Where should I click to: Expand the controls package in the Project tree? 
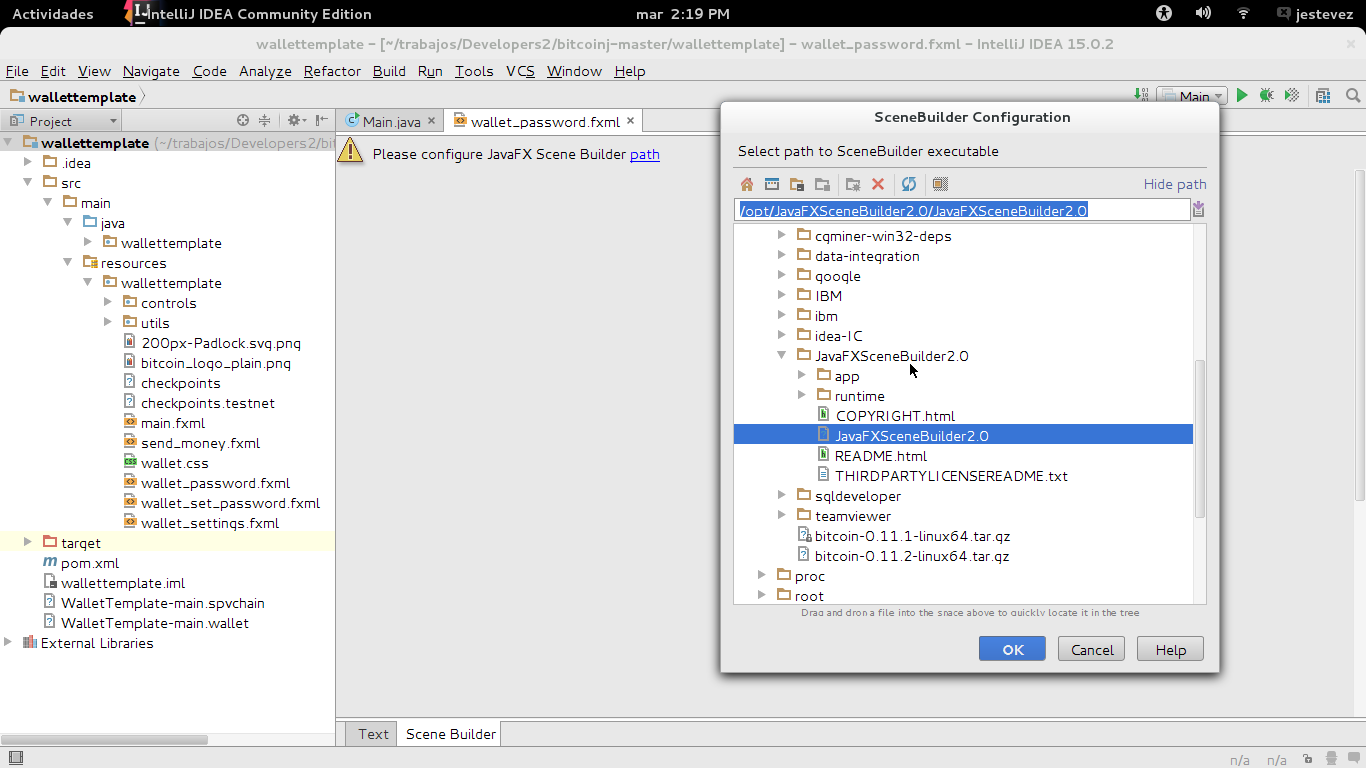[x=108, y=303]
